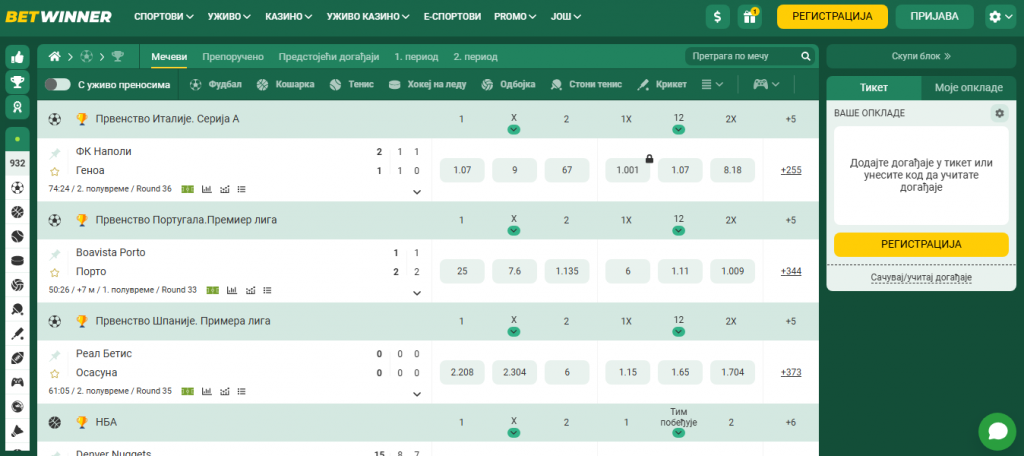Open the trophy tournaments sidebar icon
1024x456 pixels.
click(18, 82)
